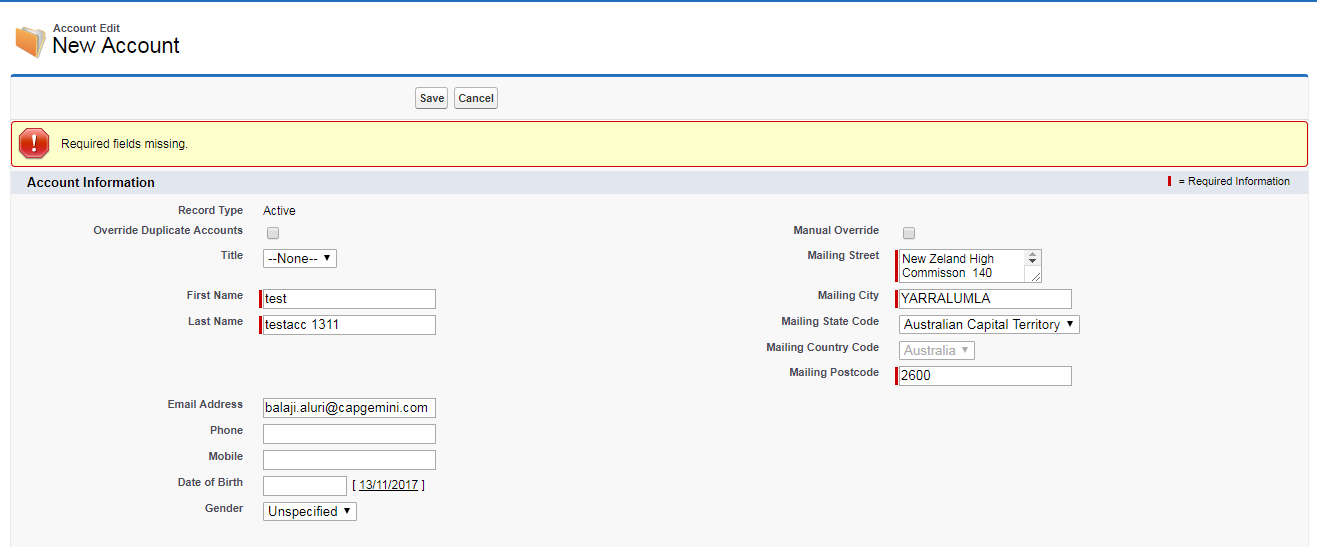
Task: Expand Mailing State Code dropdown
Action: [x=989, y=325]
